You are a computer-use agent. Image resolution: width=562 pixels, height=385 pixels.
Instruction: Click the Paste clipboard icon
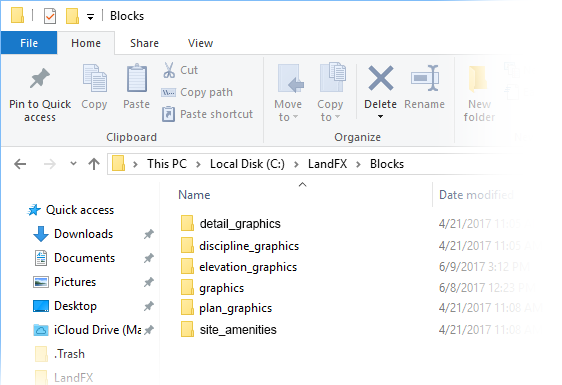pos(137,78)
